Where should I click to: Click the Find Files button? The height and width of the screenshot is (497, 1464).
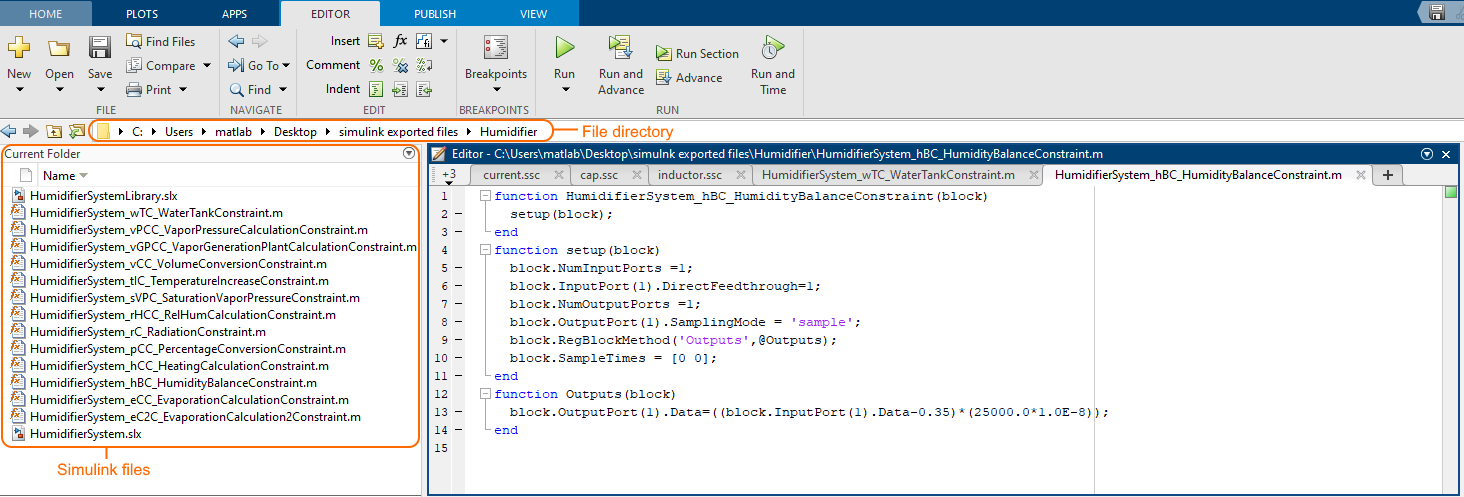[161, 41]
